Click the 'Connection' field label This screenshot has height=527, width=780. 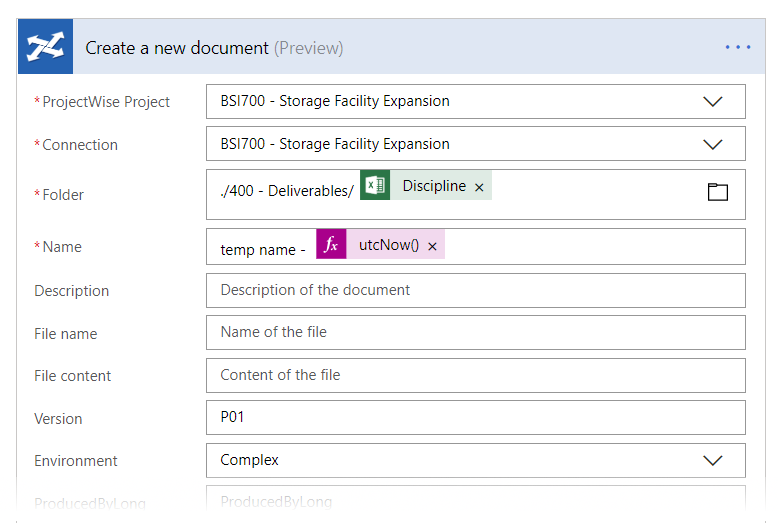tap(80, 145)
